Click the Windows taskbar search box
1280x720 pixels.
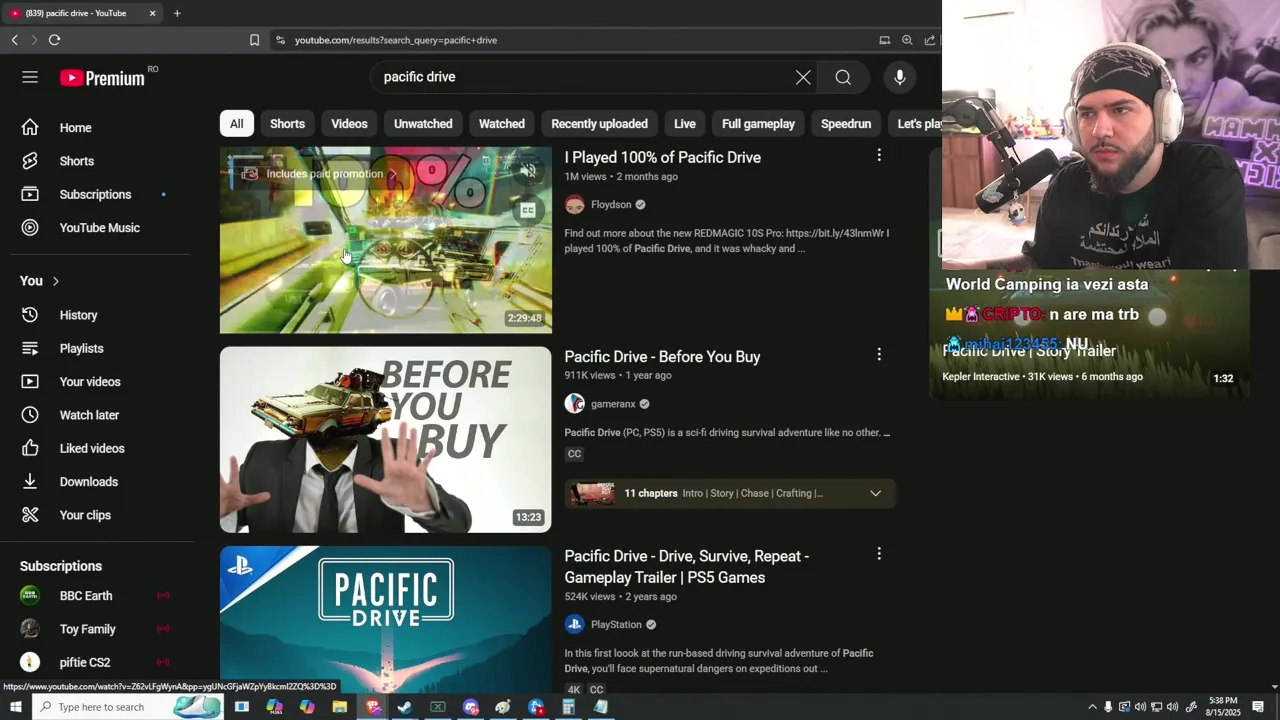coord(127,707)
